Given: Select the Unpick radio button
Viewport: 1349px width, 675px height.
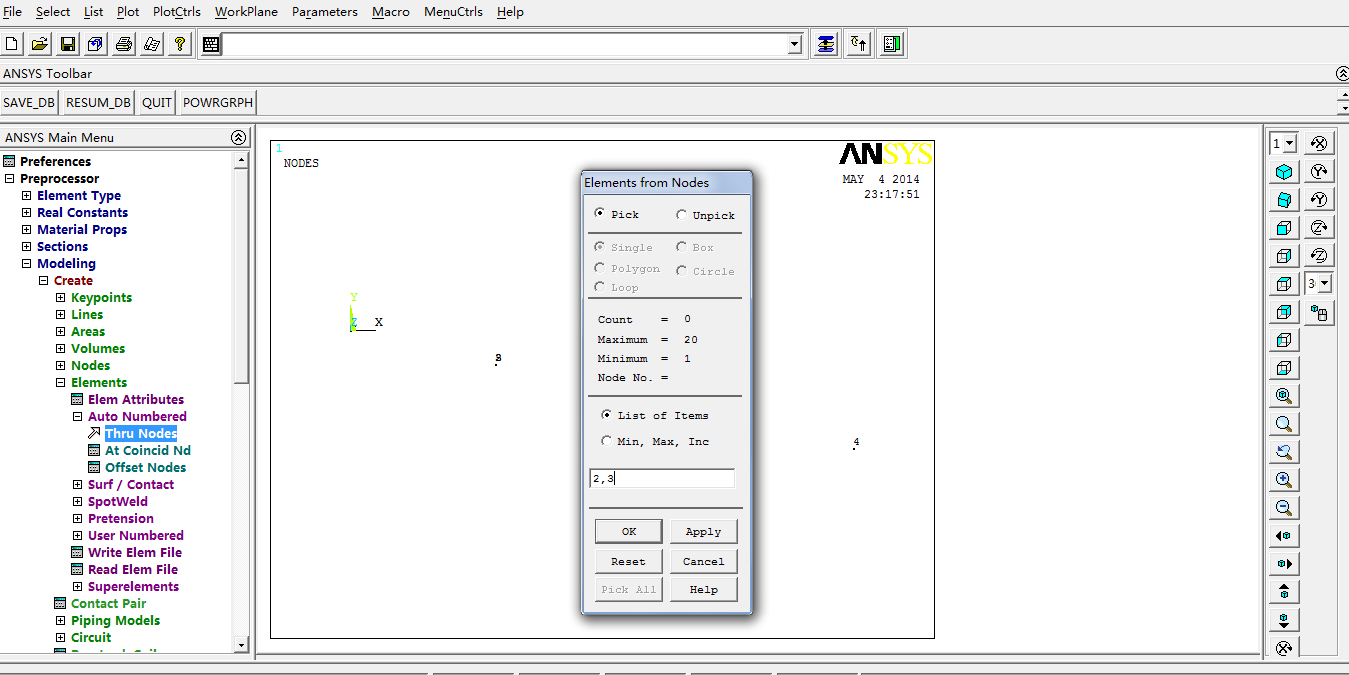Looking at the screenshot, I should coord(681,214).
